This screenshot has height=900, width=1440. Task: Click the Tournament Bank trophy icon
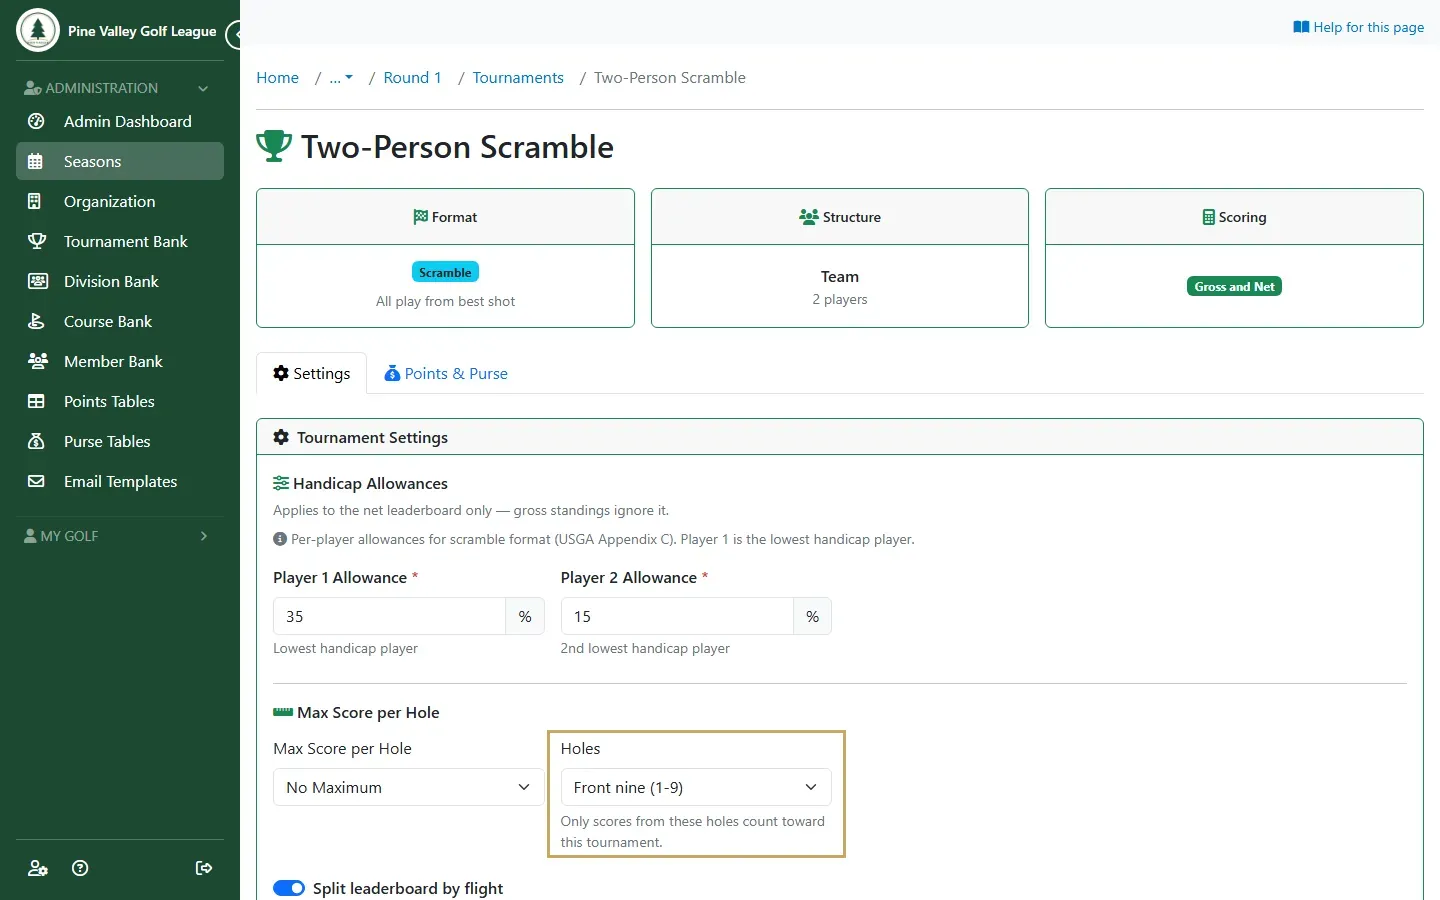(36, 241)
